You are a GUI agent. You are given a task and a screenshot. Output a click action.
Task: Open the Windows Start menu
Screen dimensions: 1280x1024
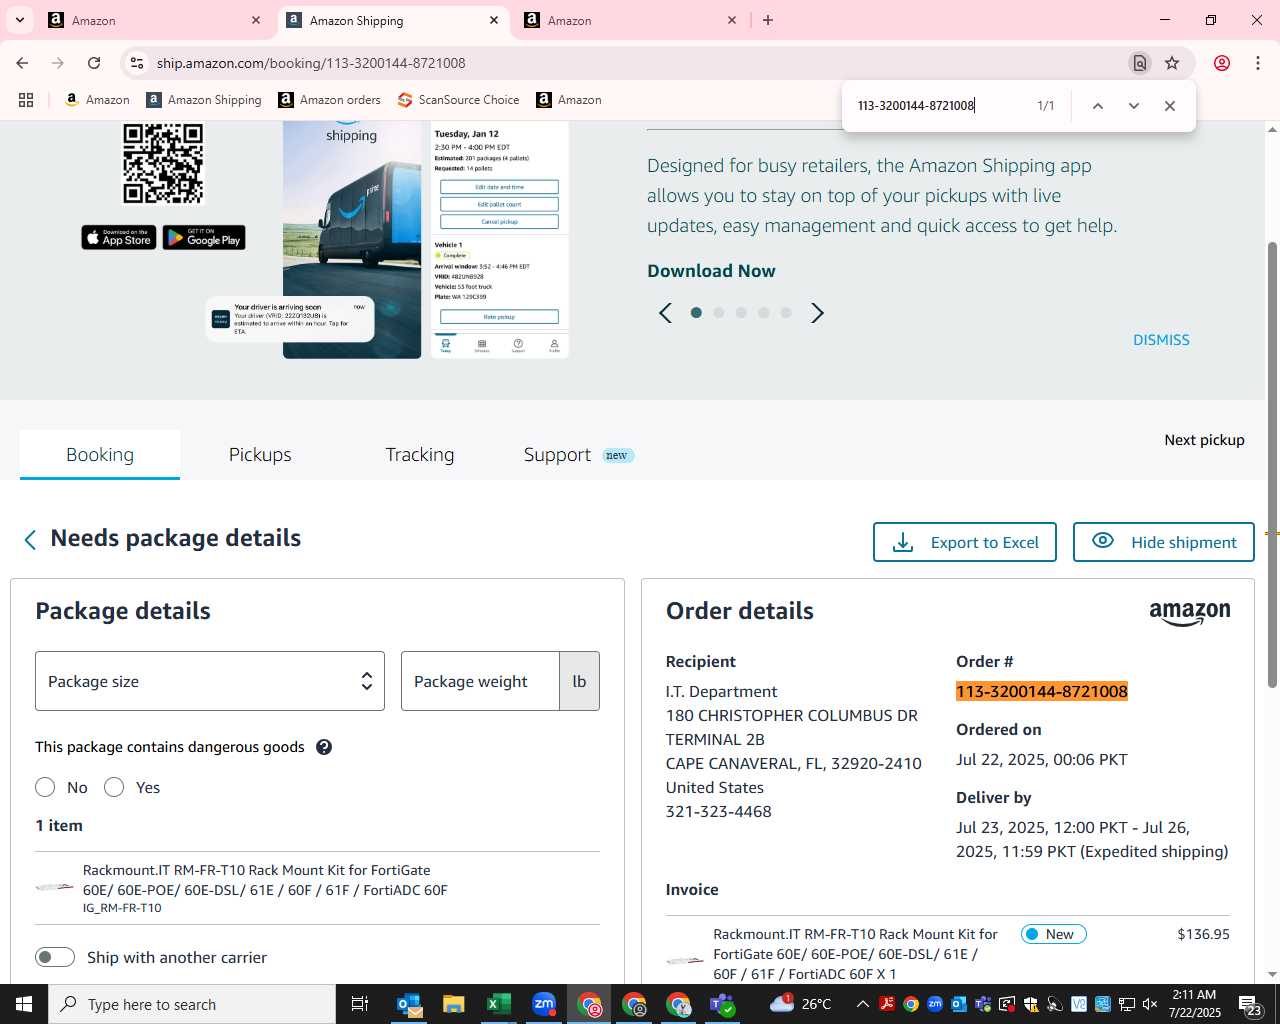(x=24, y=1004)
